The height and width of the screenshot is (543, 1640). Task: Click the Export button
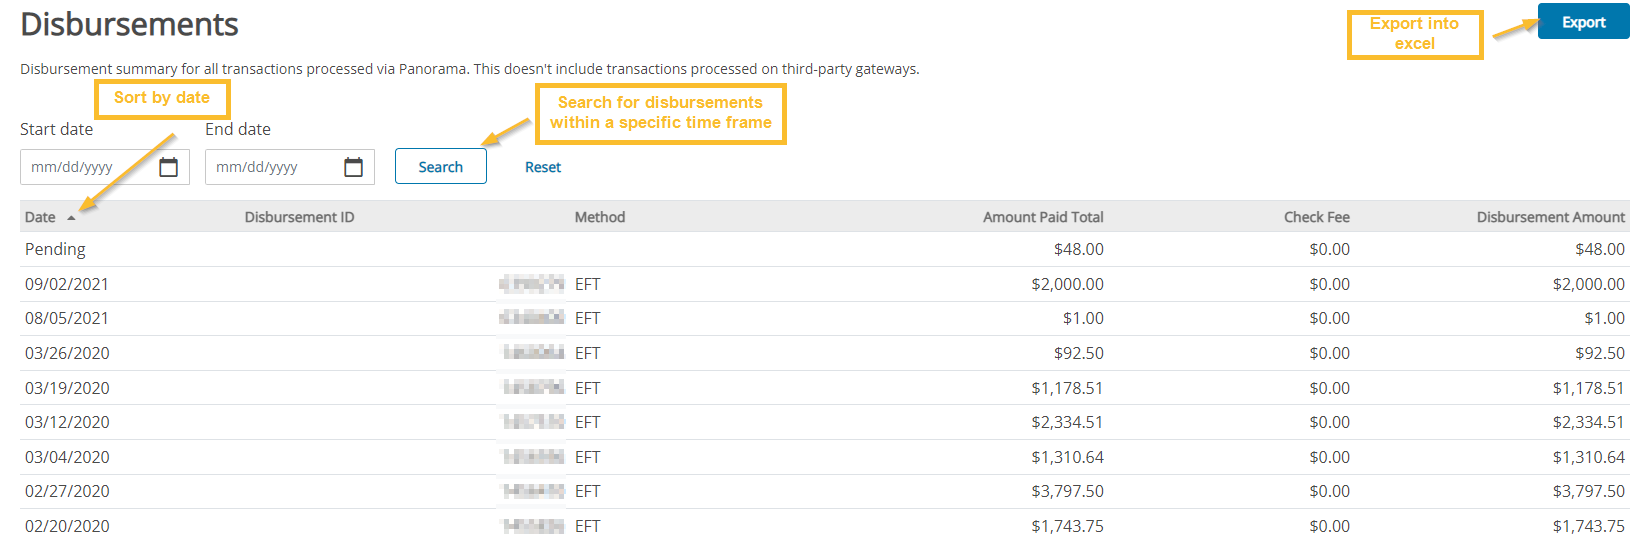click(x=1583, y=22)
